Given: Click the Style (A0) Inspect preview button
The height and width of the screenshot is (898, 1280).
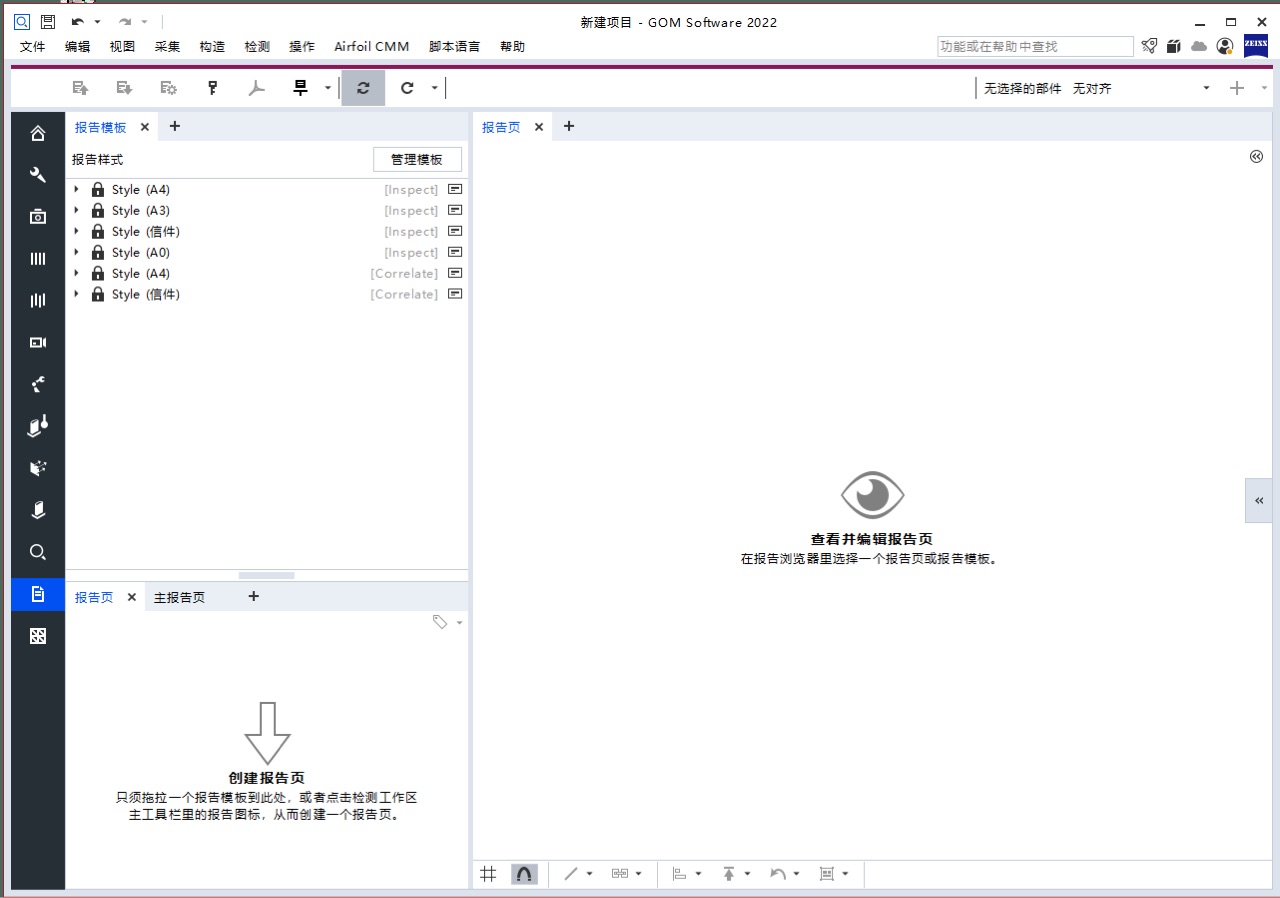Looking at the screenshot, I should tap(455, 252).
